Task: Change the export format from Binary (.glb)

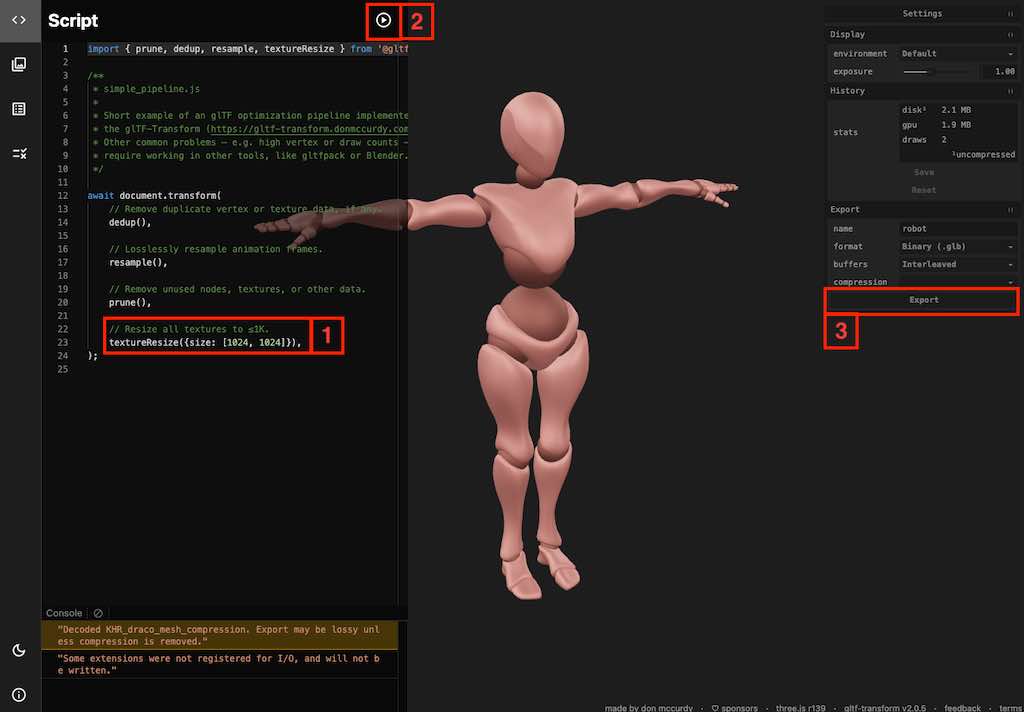Action: [958, 246]
